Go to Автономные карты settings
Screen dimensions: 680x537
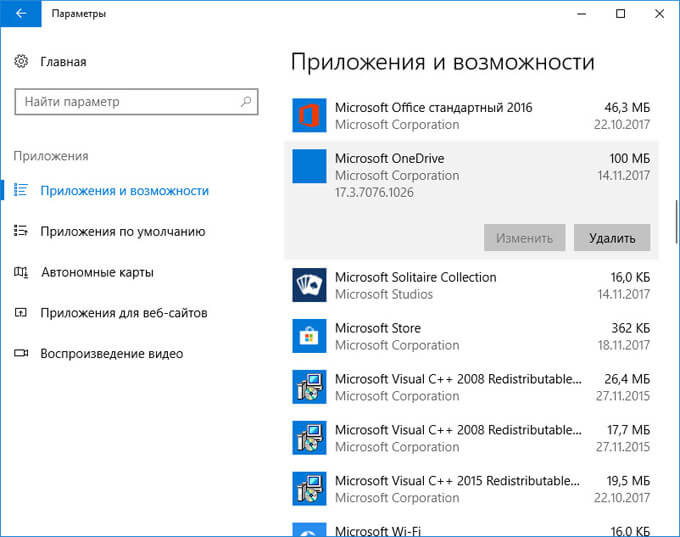click(96, 272)
